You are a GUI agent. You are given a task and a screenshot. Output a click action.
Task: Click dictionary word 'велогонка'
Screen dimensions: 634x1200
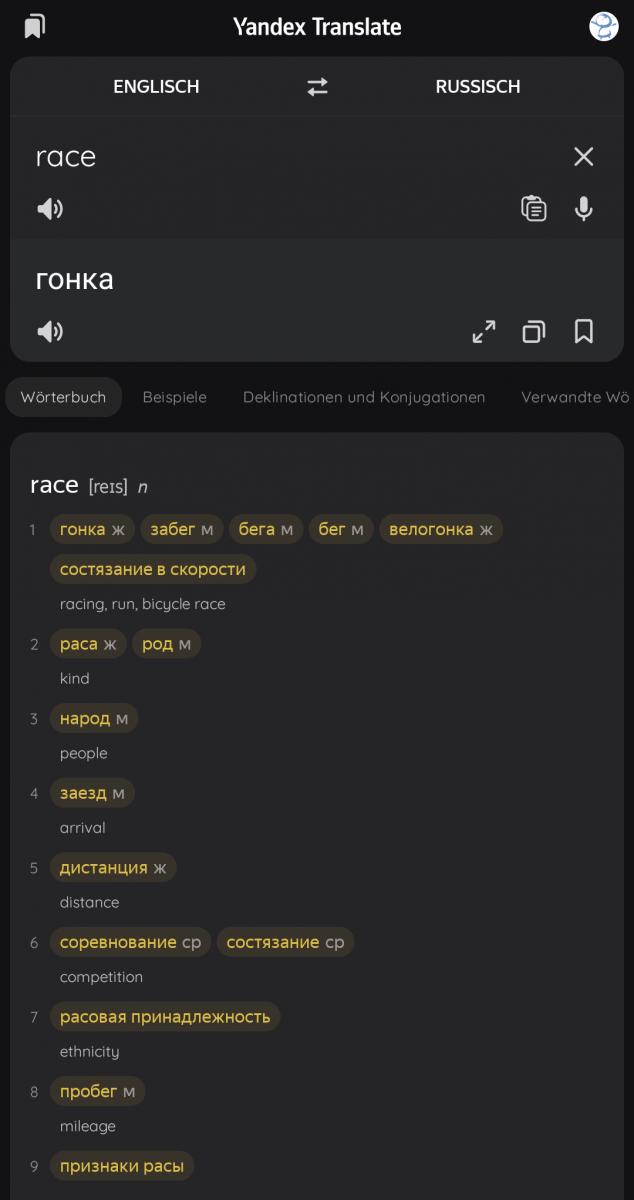coord(431,529)
